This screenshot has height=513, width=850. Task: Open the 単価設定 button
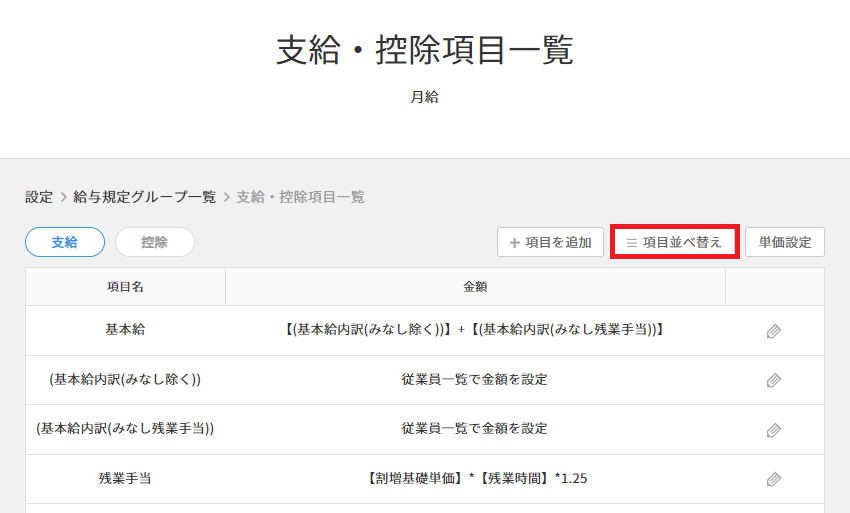coord(784,242)
